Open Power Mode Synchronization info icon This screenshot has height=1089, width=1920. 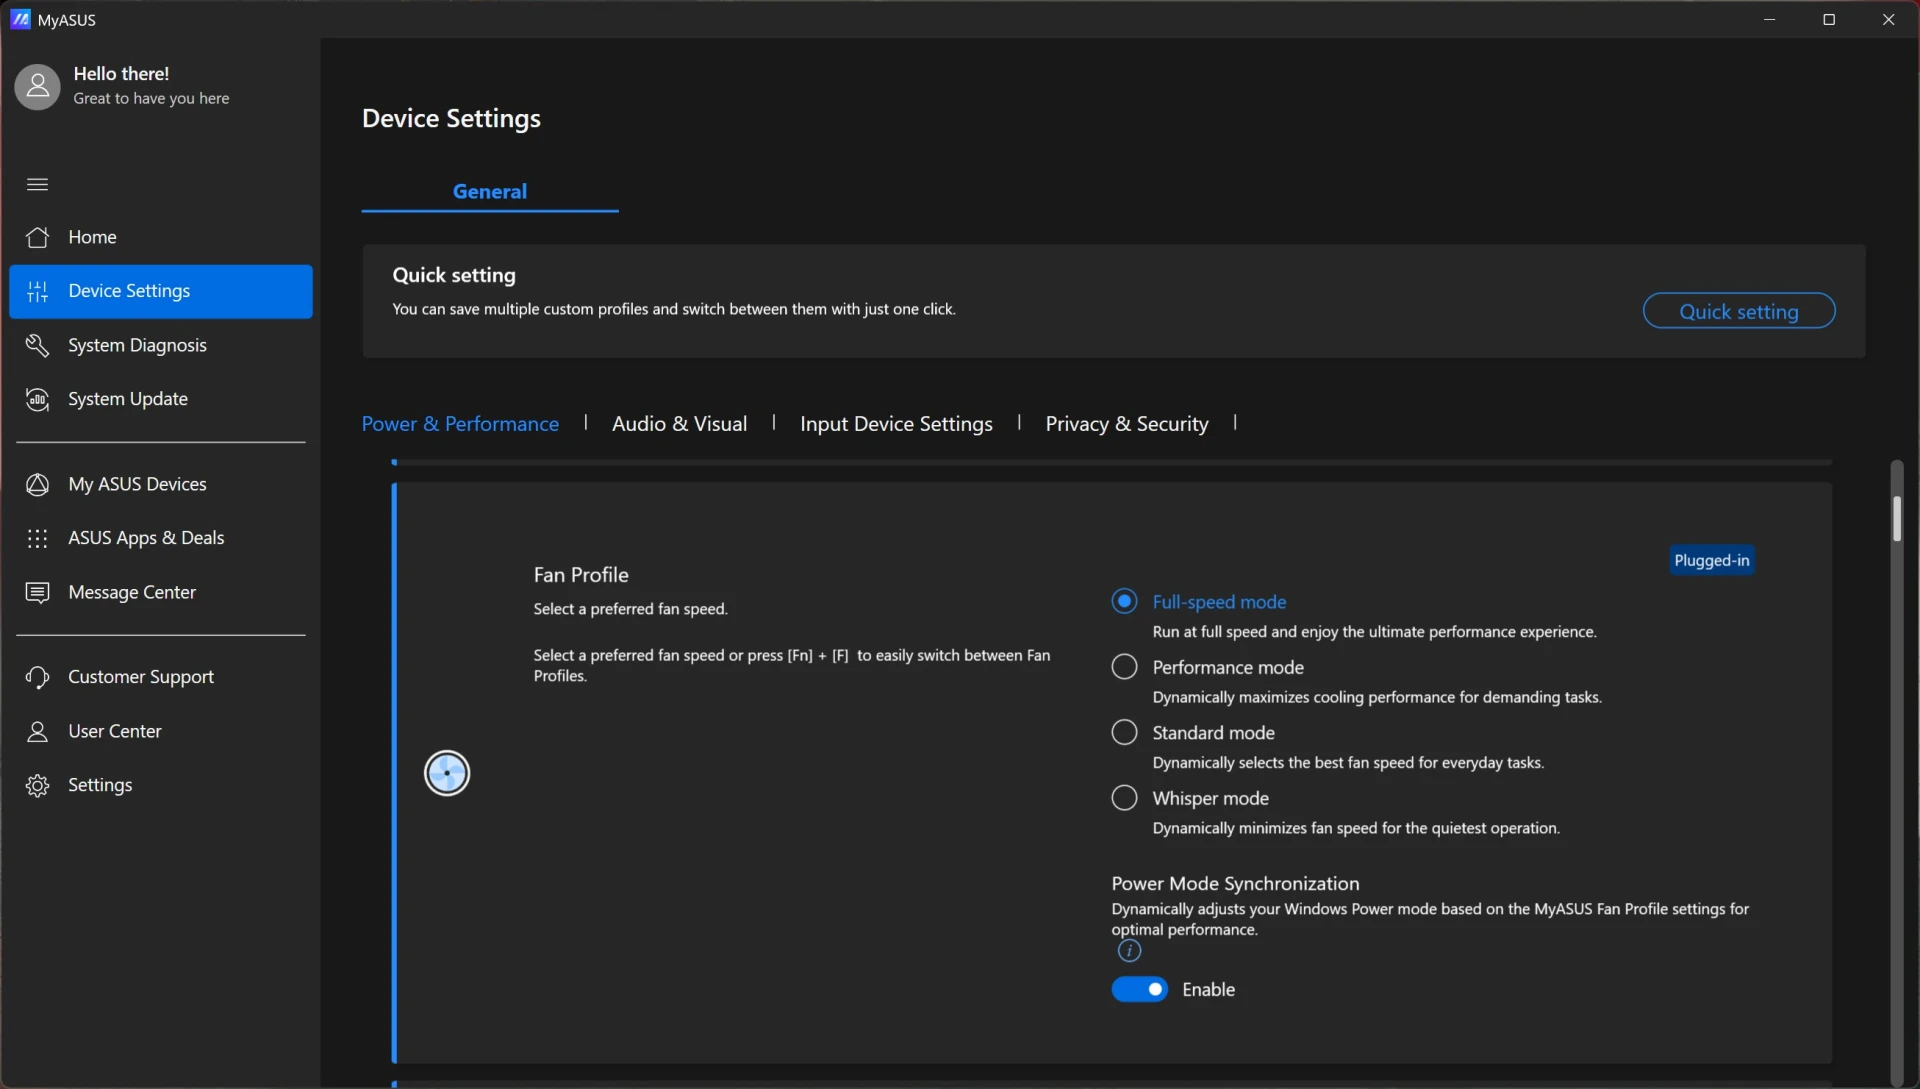coord(1129,951)
